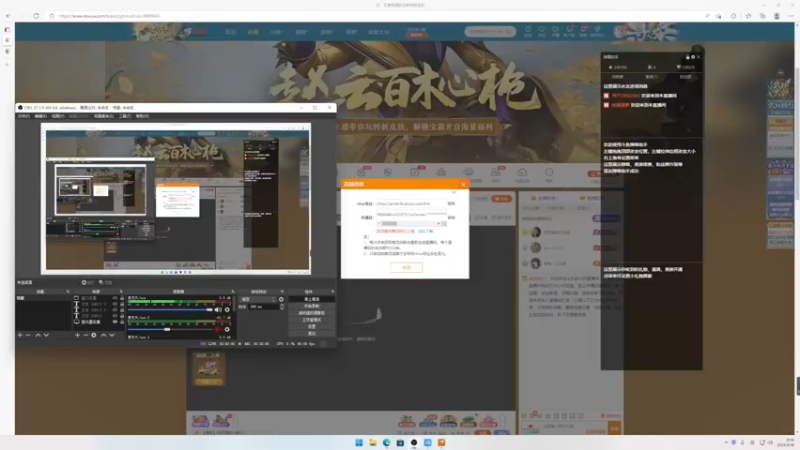800x450 pixels.
Task: Expand the 视频 menu in Douyu navigation
Action: tap(301, 32)
